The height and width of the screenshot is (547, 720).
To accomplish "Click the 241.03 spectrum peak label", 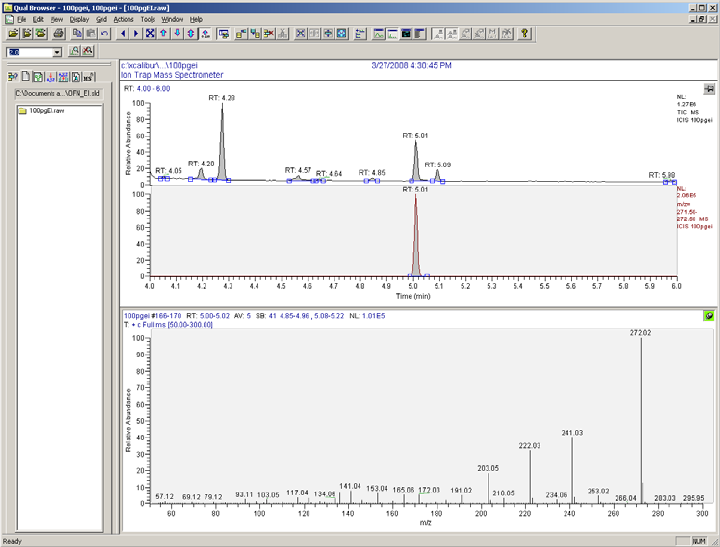I will click(x=572, y=433).
